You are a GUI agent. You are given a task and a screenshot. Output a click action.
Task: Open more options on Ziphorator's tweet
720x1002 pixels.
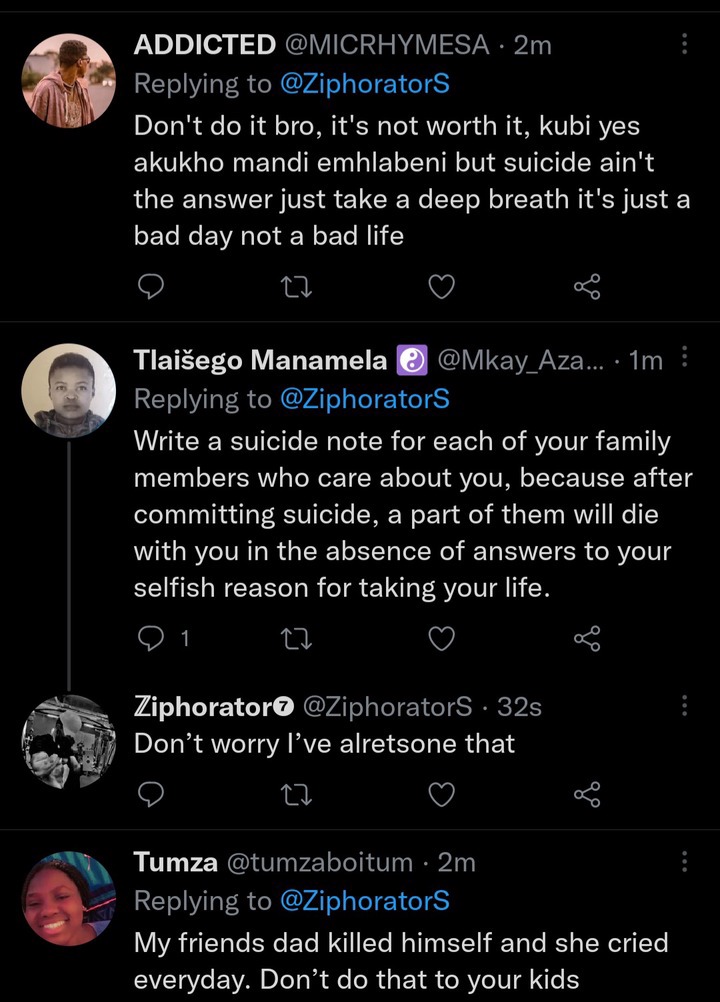[x=684, y=705]
